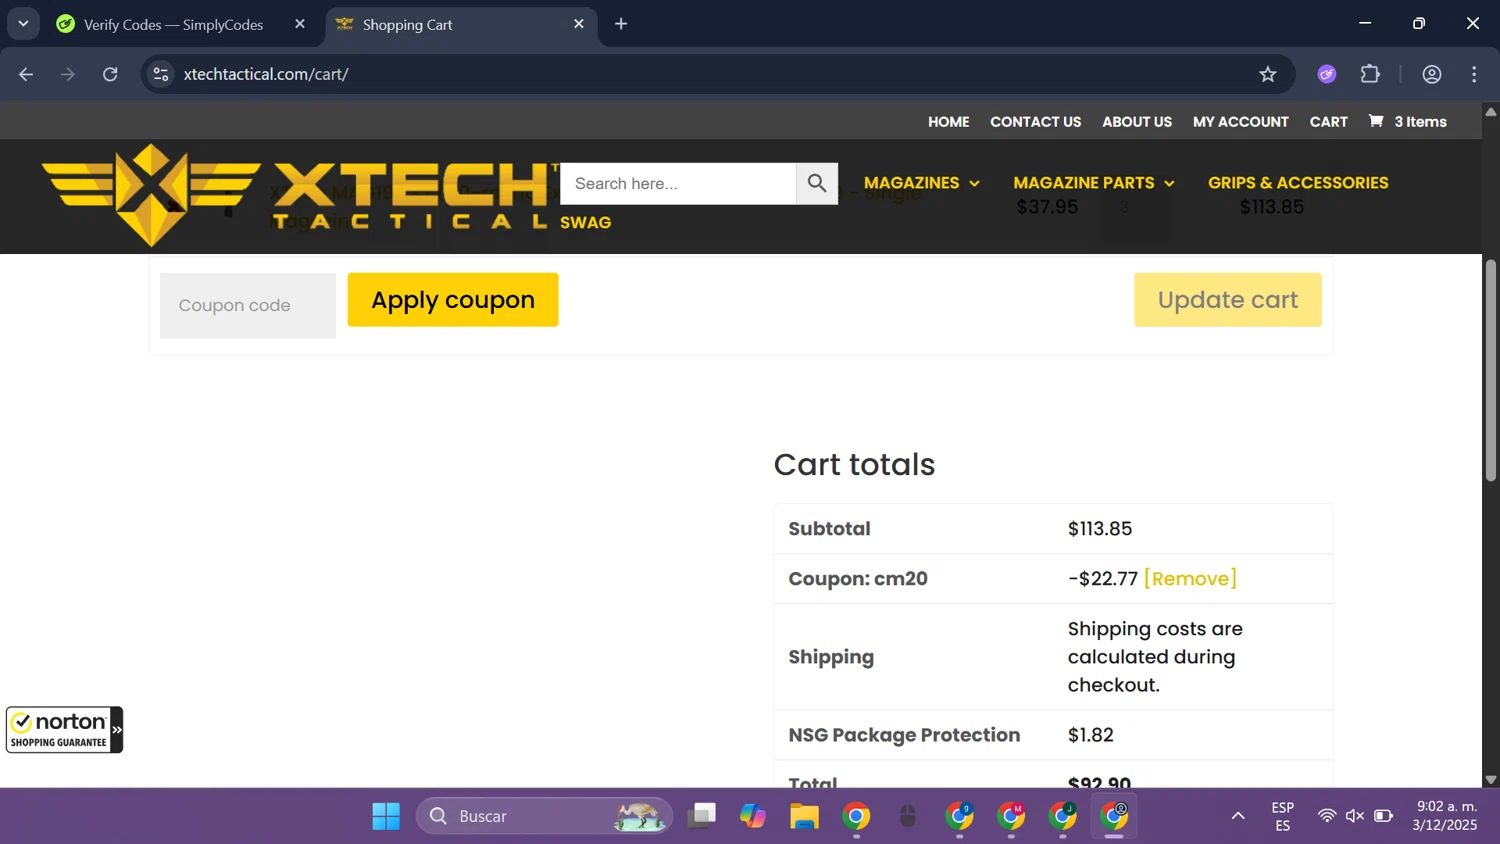The height and width of the screenshot is (844, 1500).
Task: Click the muted volume tray icon
Action: (x=1355, y=816)
